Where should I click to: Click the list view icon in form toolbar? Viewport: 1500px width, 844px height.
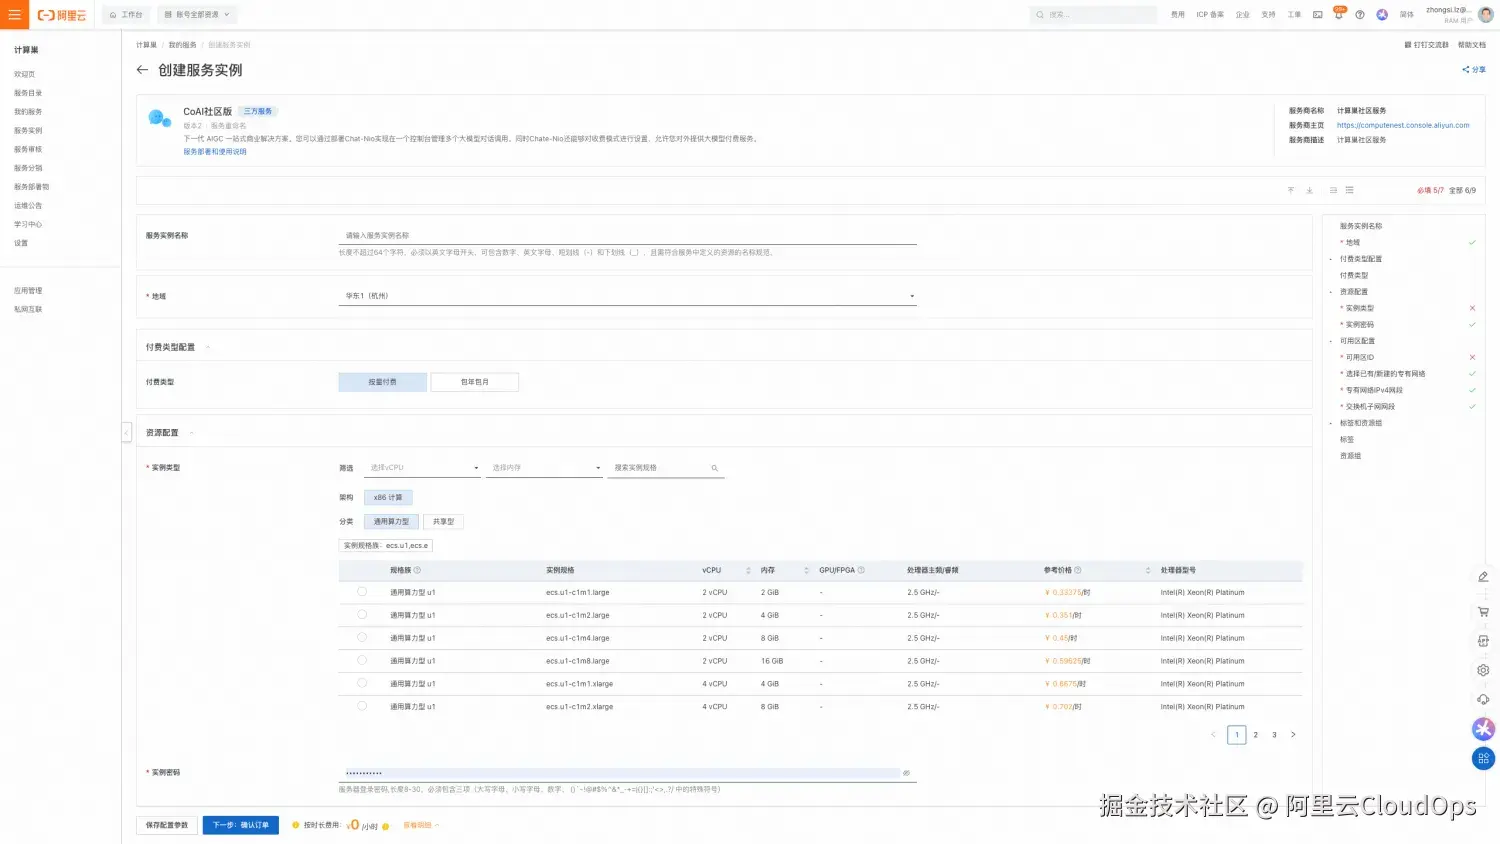(1349, 190)
